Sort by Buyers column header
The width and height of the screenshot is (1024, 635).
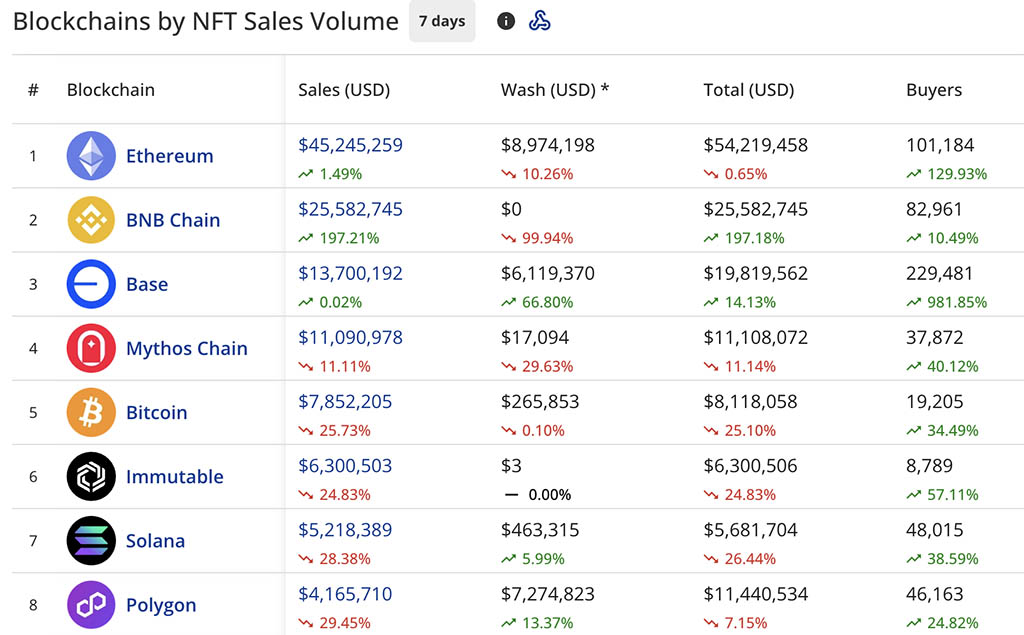coord(934,90)
